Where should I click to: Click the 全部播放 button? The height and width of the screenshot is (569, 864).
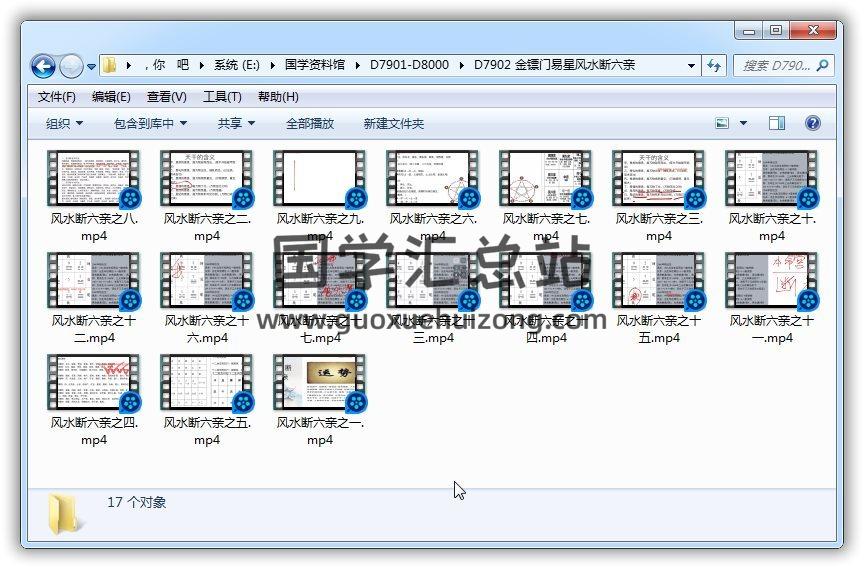(x=310, y=123)
